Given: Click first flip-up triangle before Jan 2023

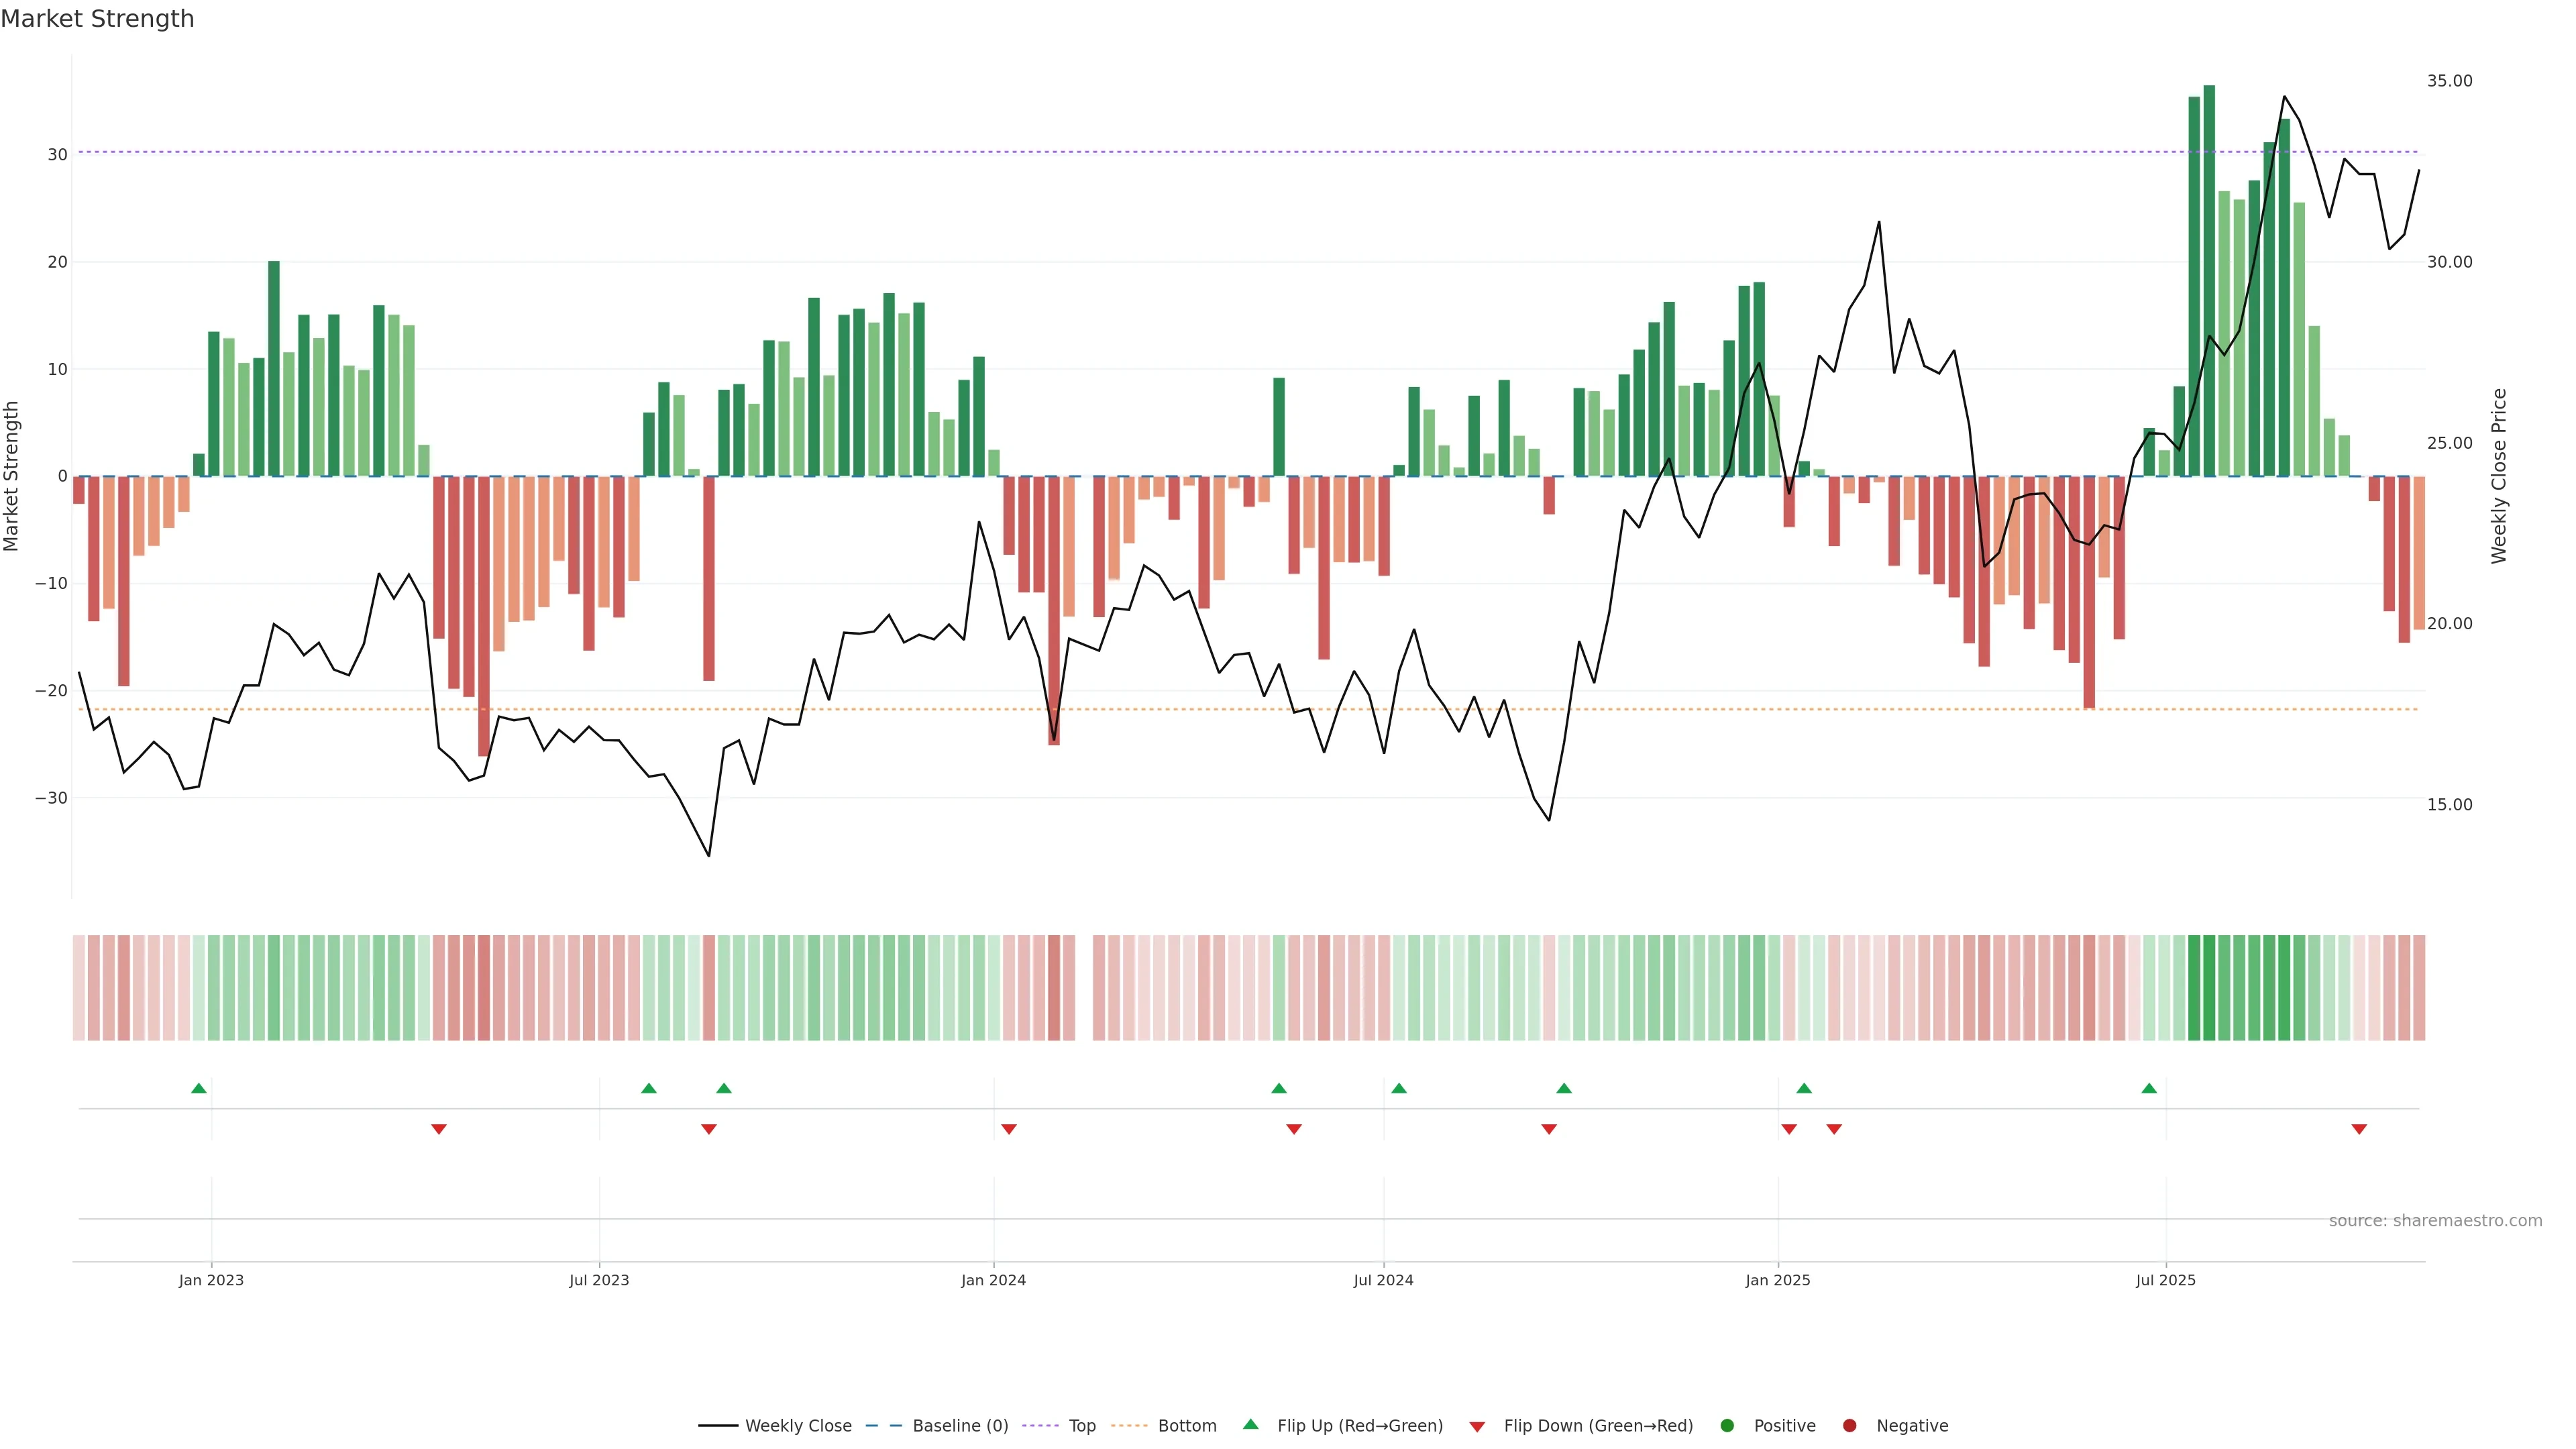Looking at the screenshot, I should [x=199, y=1088].
